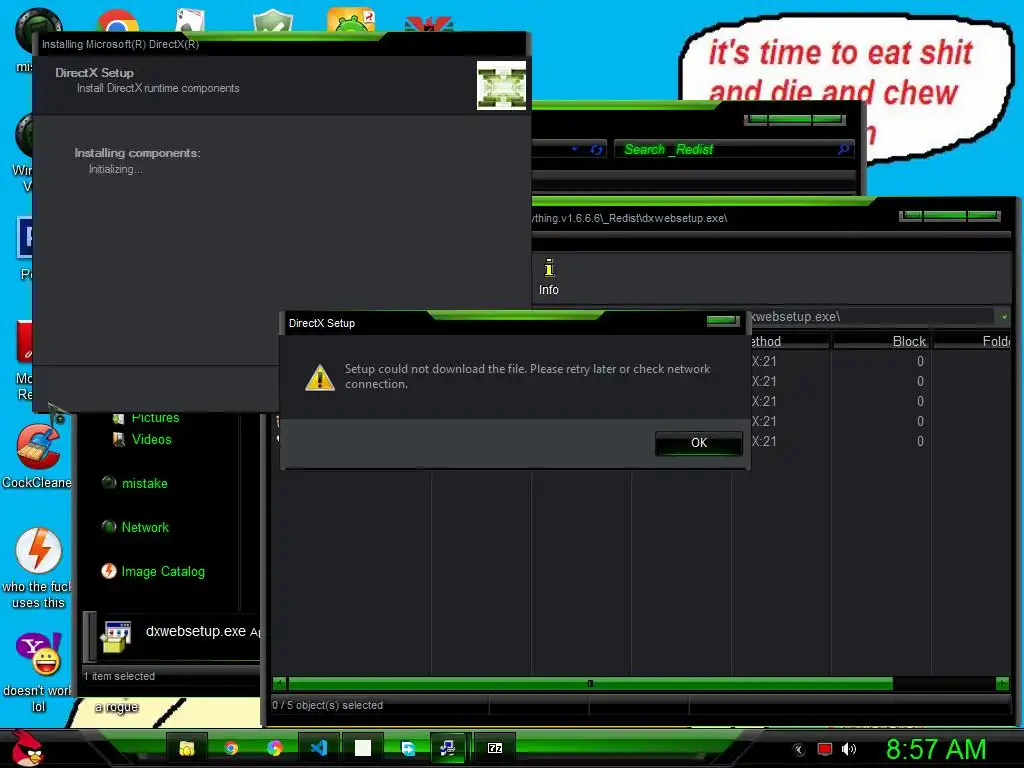Viewport: 1024px width, 768px height.
Task: Open the Explorer address bar history dropdown arrow
Action: [575, 149]
